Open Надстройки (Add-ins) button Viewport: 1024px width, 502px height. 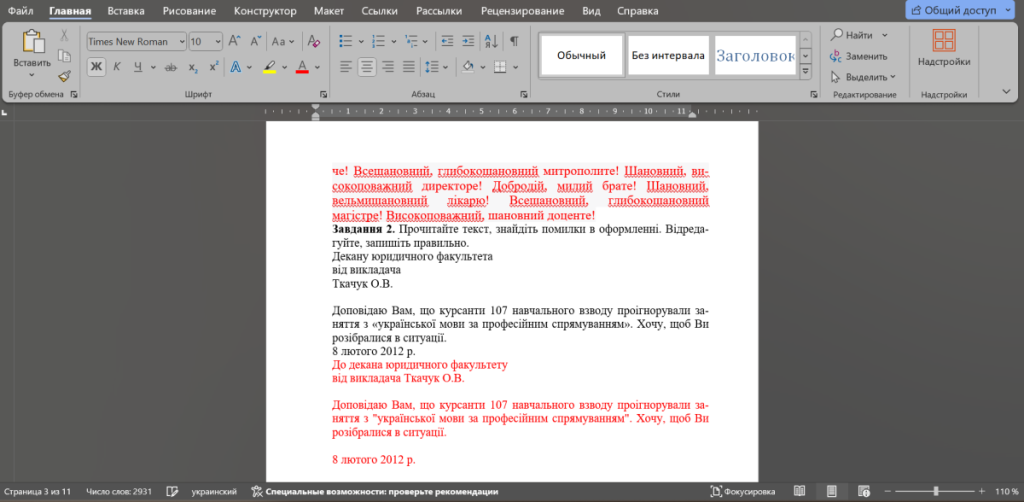[944, 49]
